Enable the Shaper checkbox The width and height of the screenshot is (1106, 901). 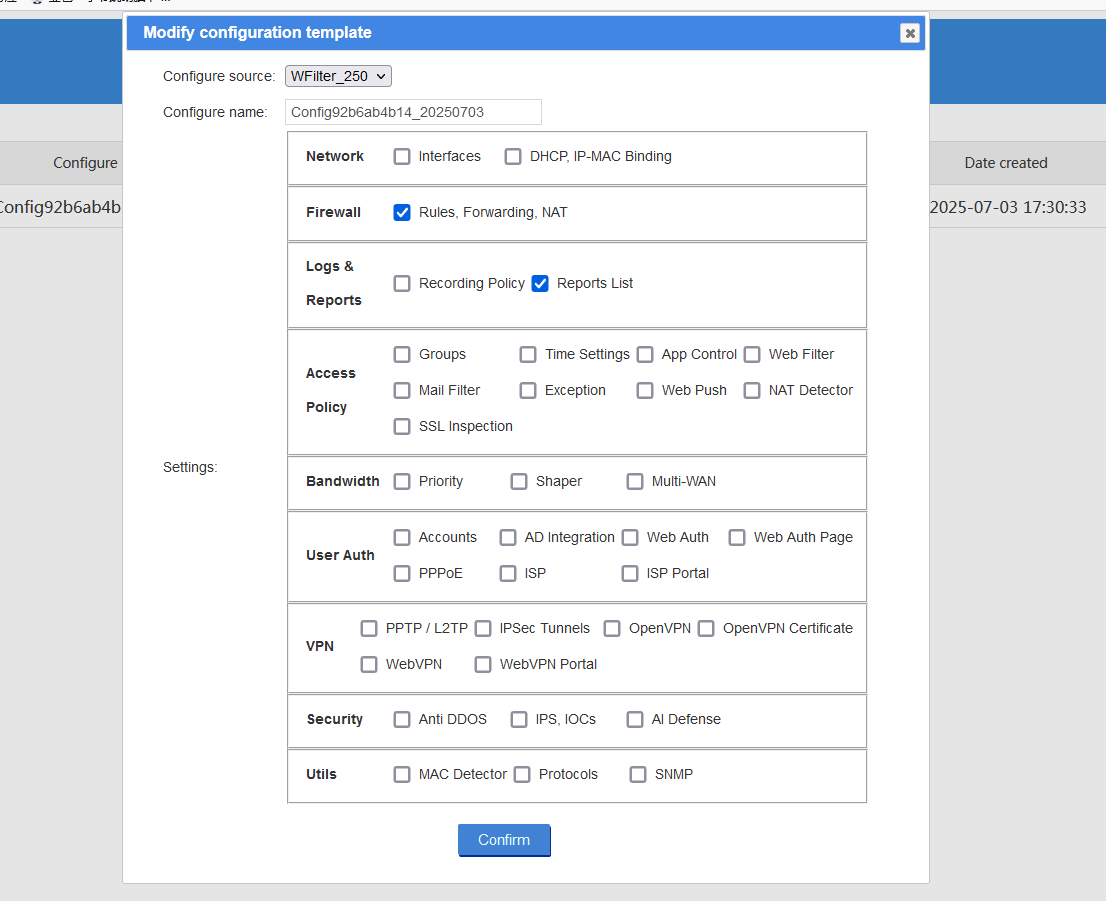[519, 481]
